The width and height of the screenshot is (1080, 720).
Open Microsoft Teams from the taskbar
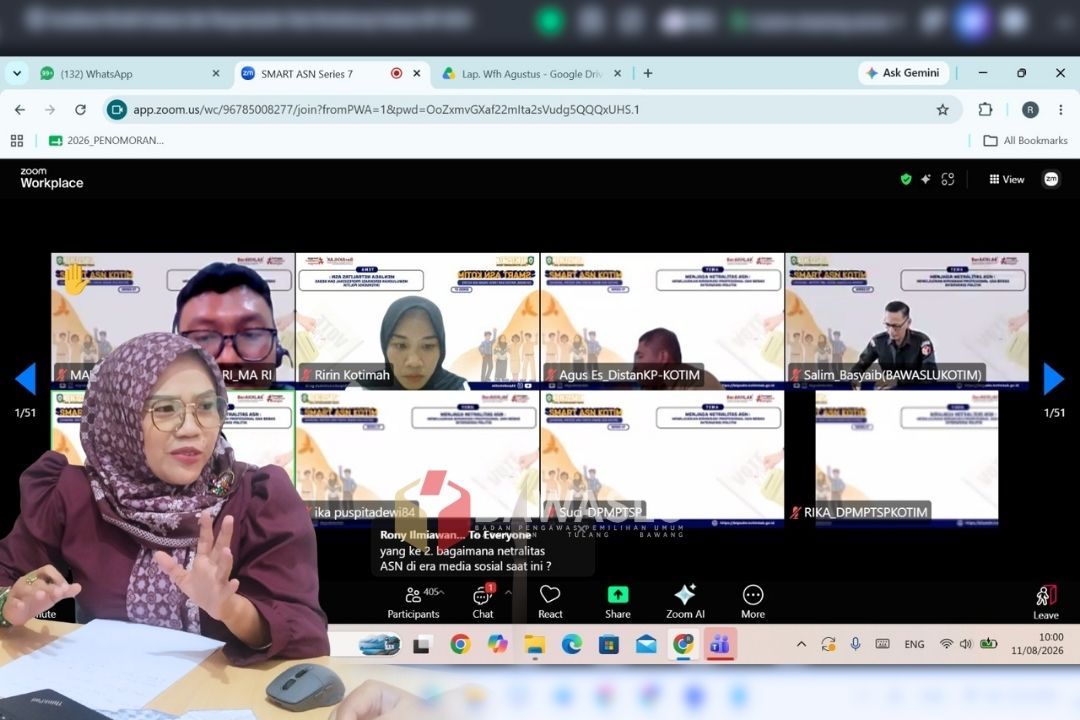pos(720,644)
